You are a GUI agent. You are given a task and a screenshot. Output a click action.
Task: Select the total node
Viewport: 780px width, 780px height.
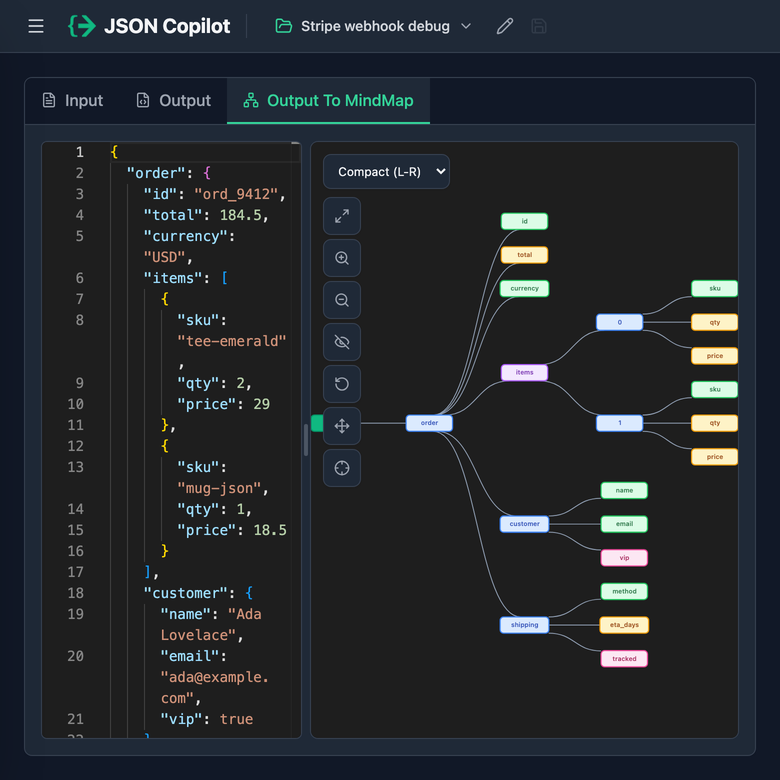coord(524,255)
